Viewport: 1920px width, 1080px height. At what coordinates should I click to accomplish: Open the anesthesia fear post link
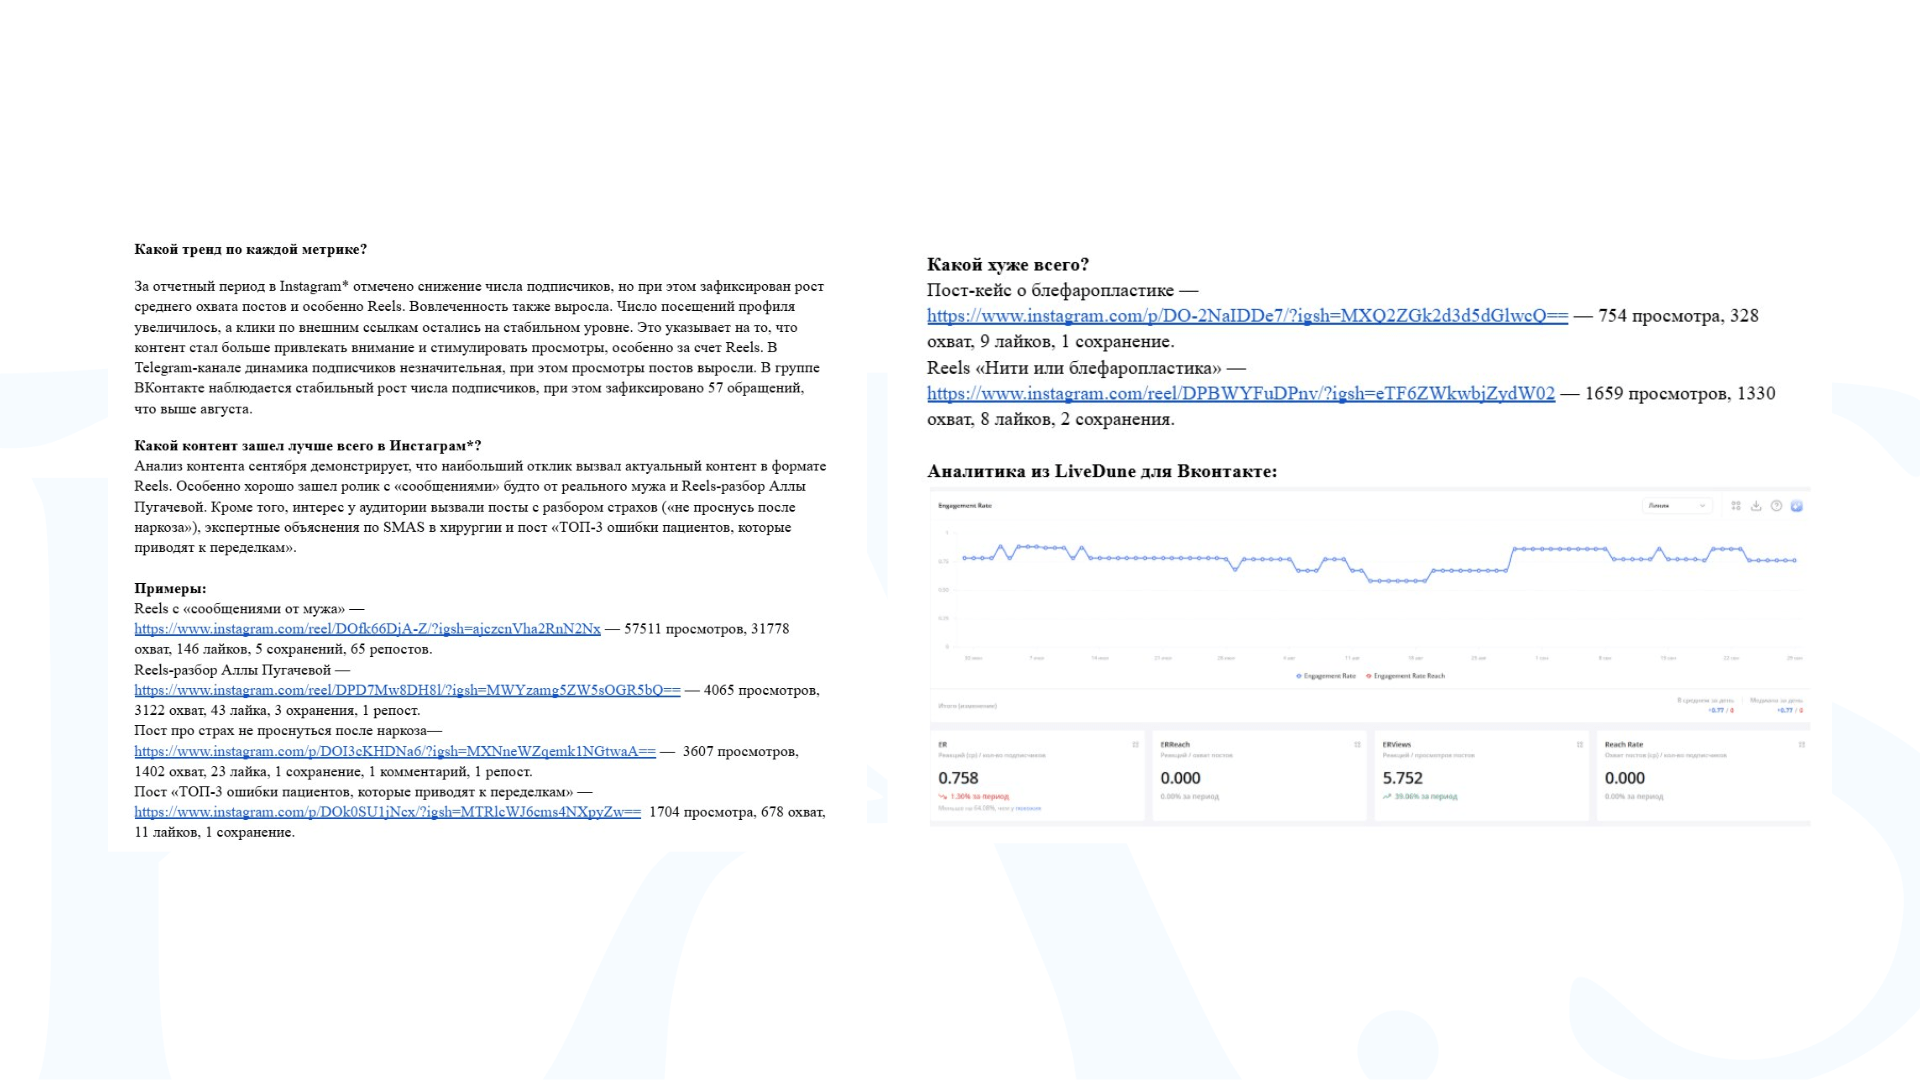pos(395,751)
